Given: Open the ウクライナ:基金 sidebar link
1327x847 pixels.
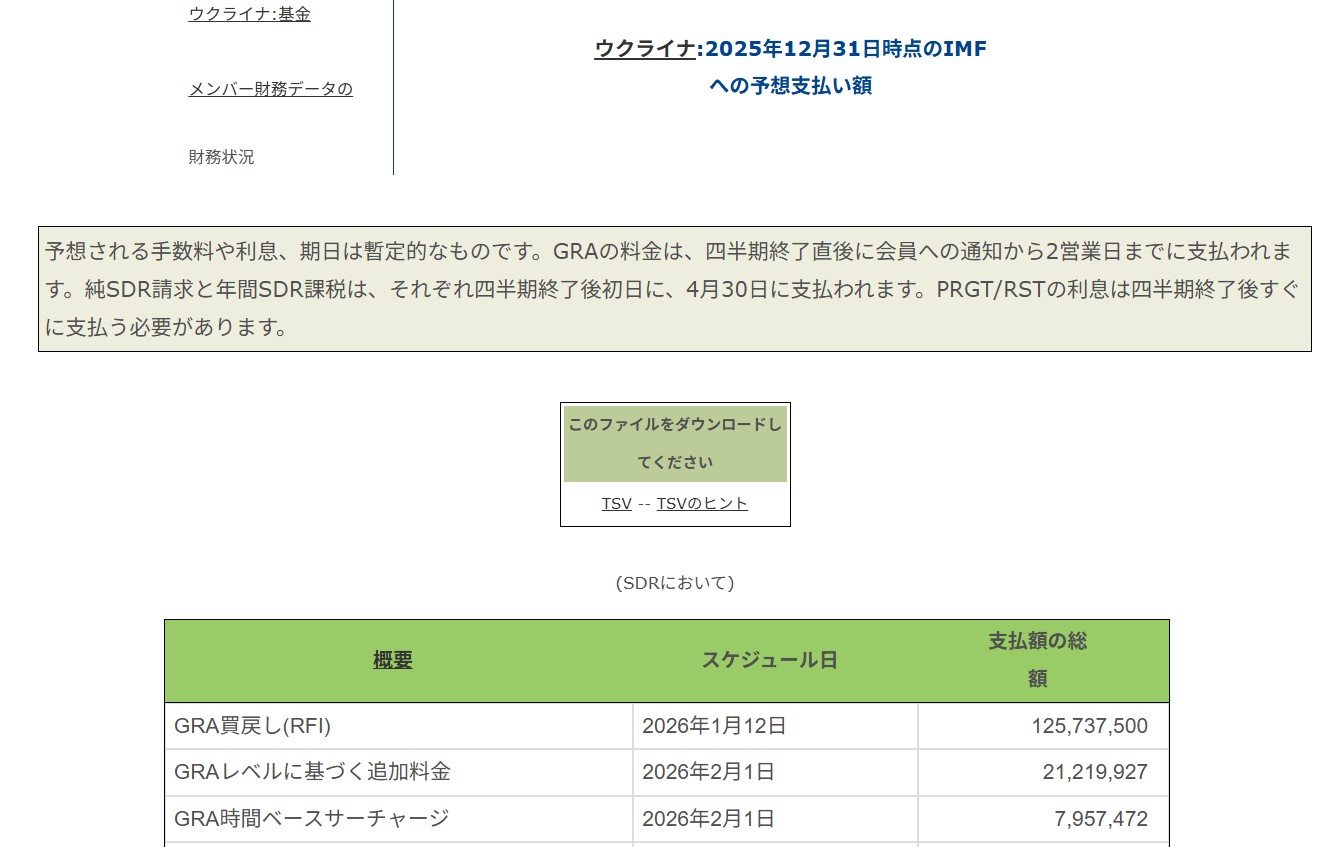Looking at the screenshot, I should pos(249,15).
